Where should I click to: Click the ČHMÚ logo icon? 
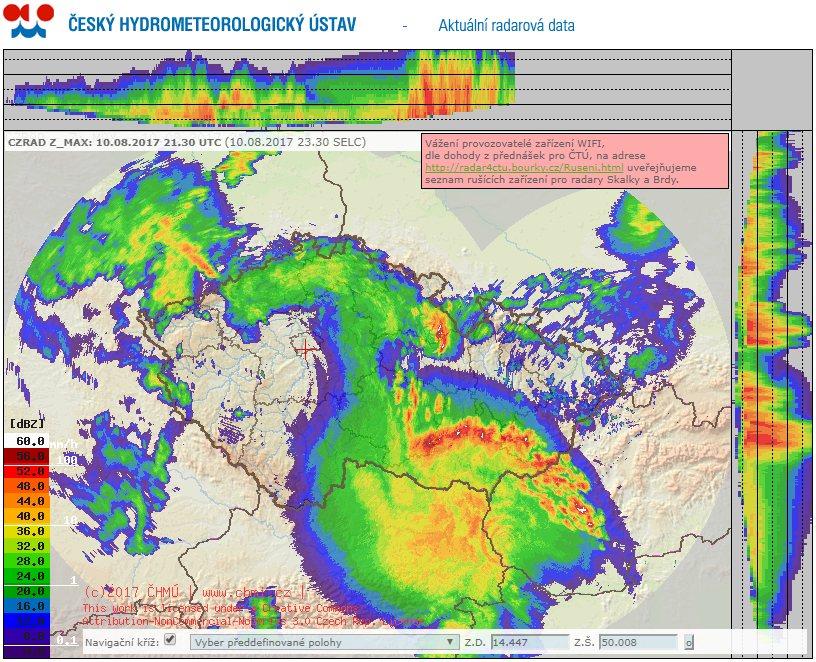[29, 21]
